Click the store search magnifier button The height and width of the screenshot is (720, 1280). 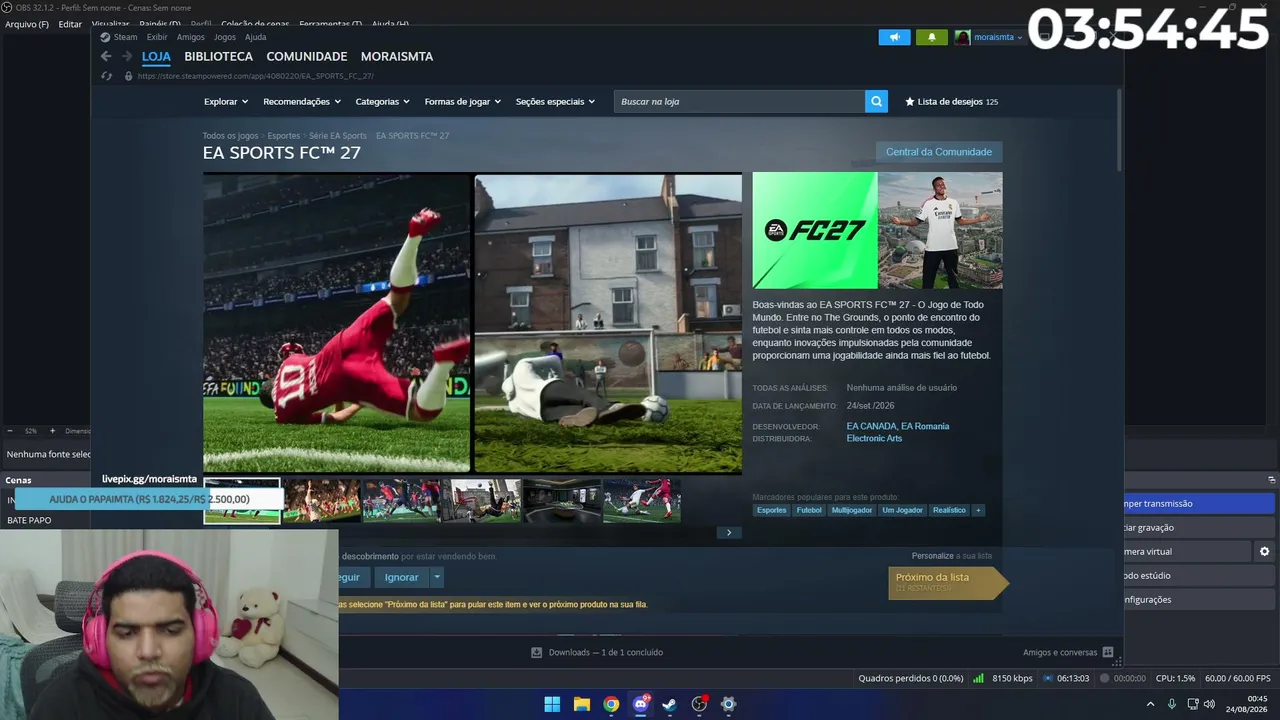[x=876, y=101]
